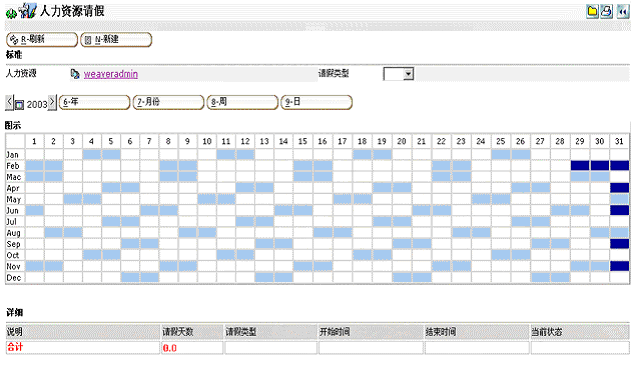Click the Mac row label
Screen dimensions: 631x384
14,177
